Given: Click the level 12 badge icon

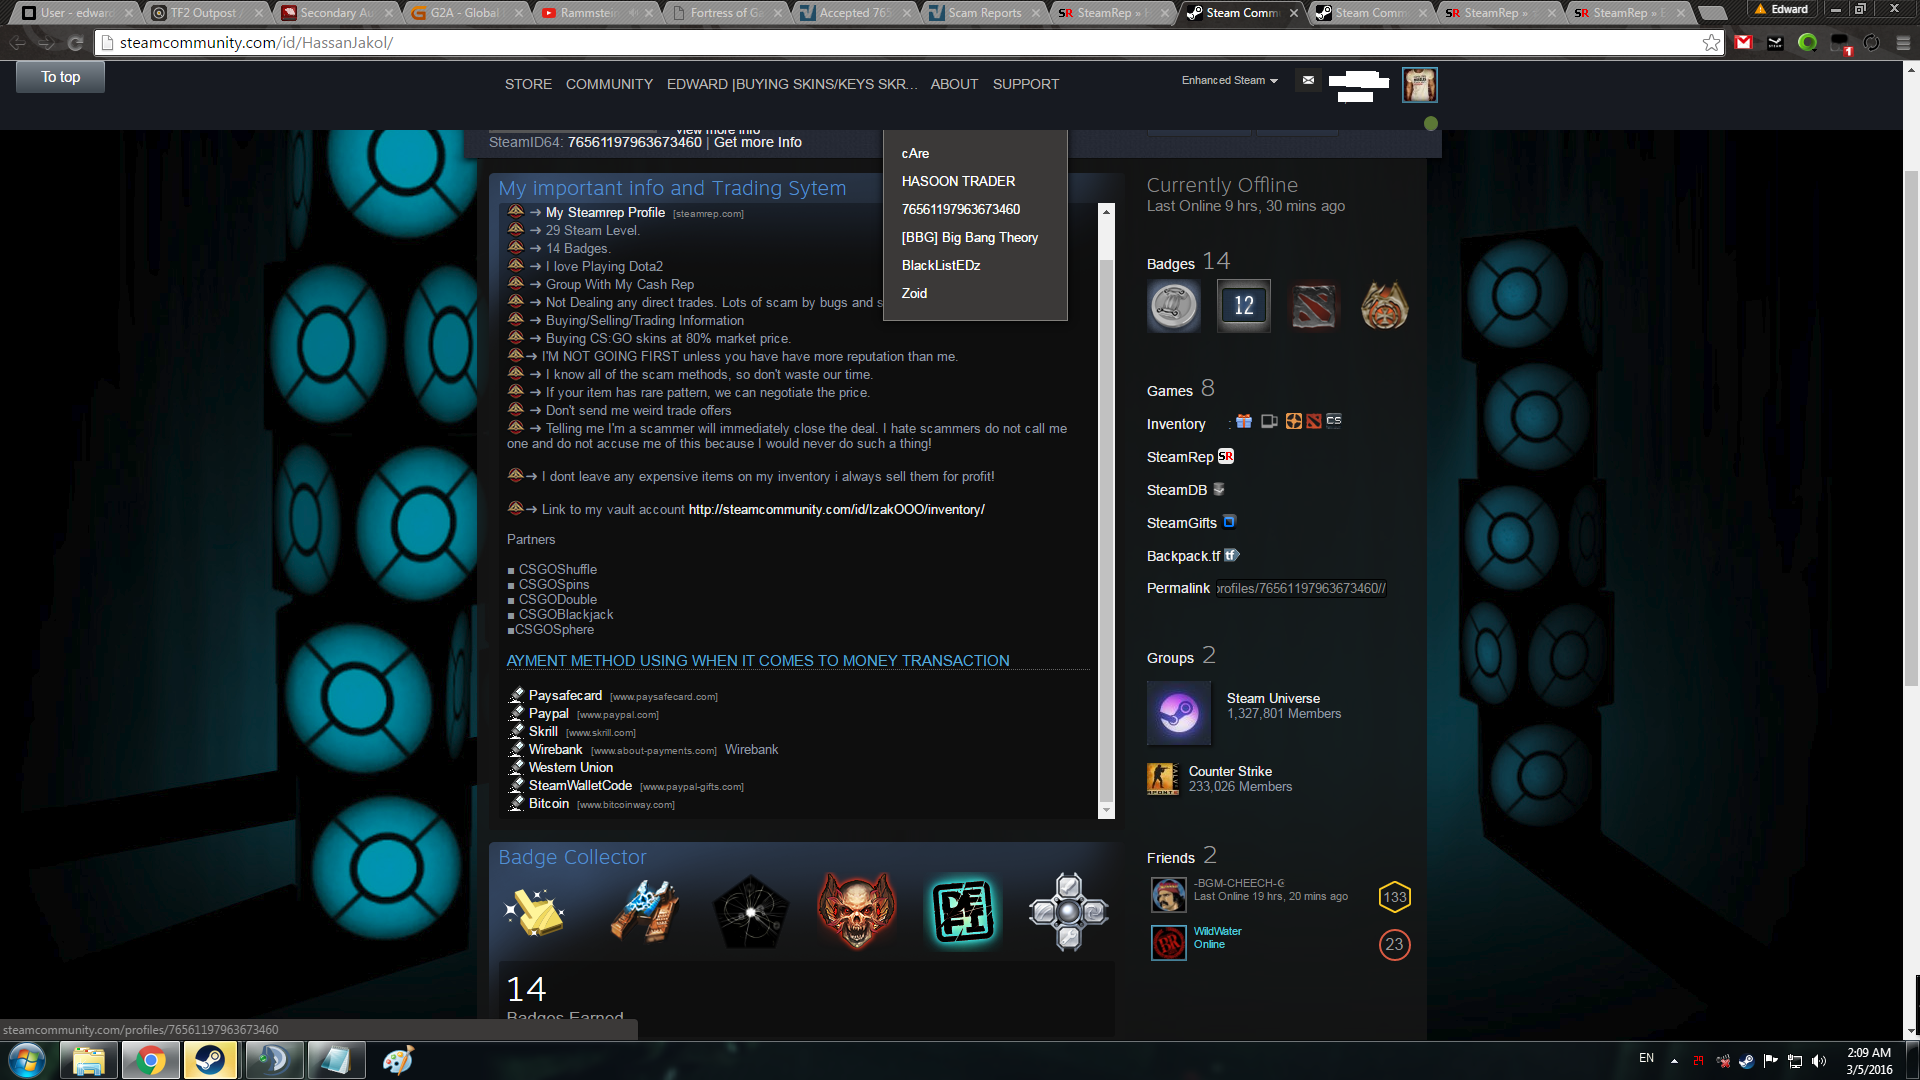Looking at the screenshot, I should pyautogui.click(x=1243, y=306).
